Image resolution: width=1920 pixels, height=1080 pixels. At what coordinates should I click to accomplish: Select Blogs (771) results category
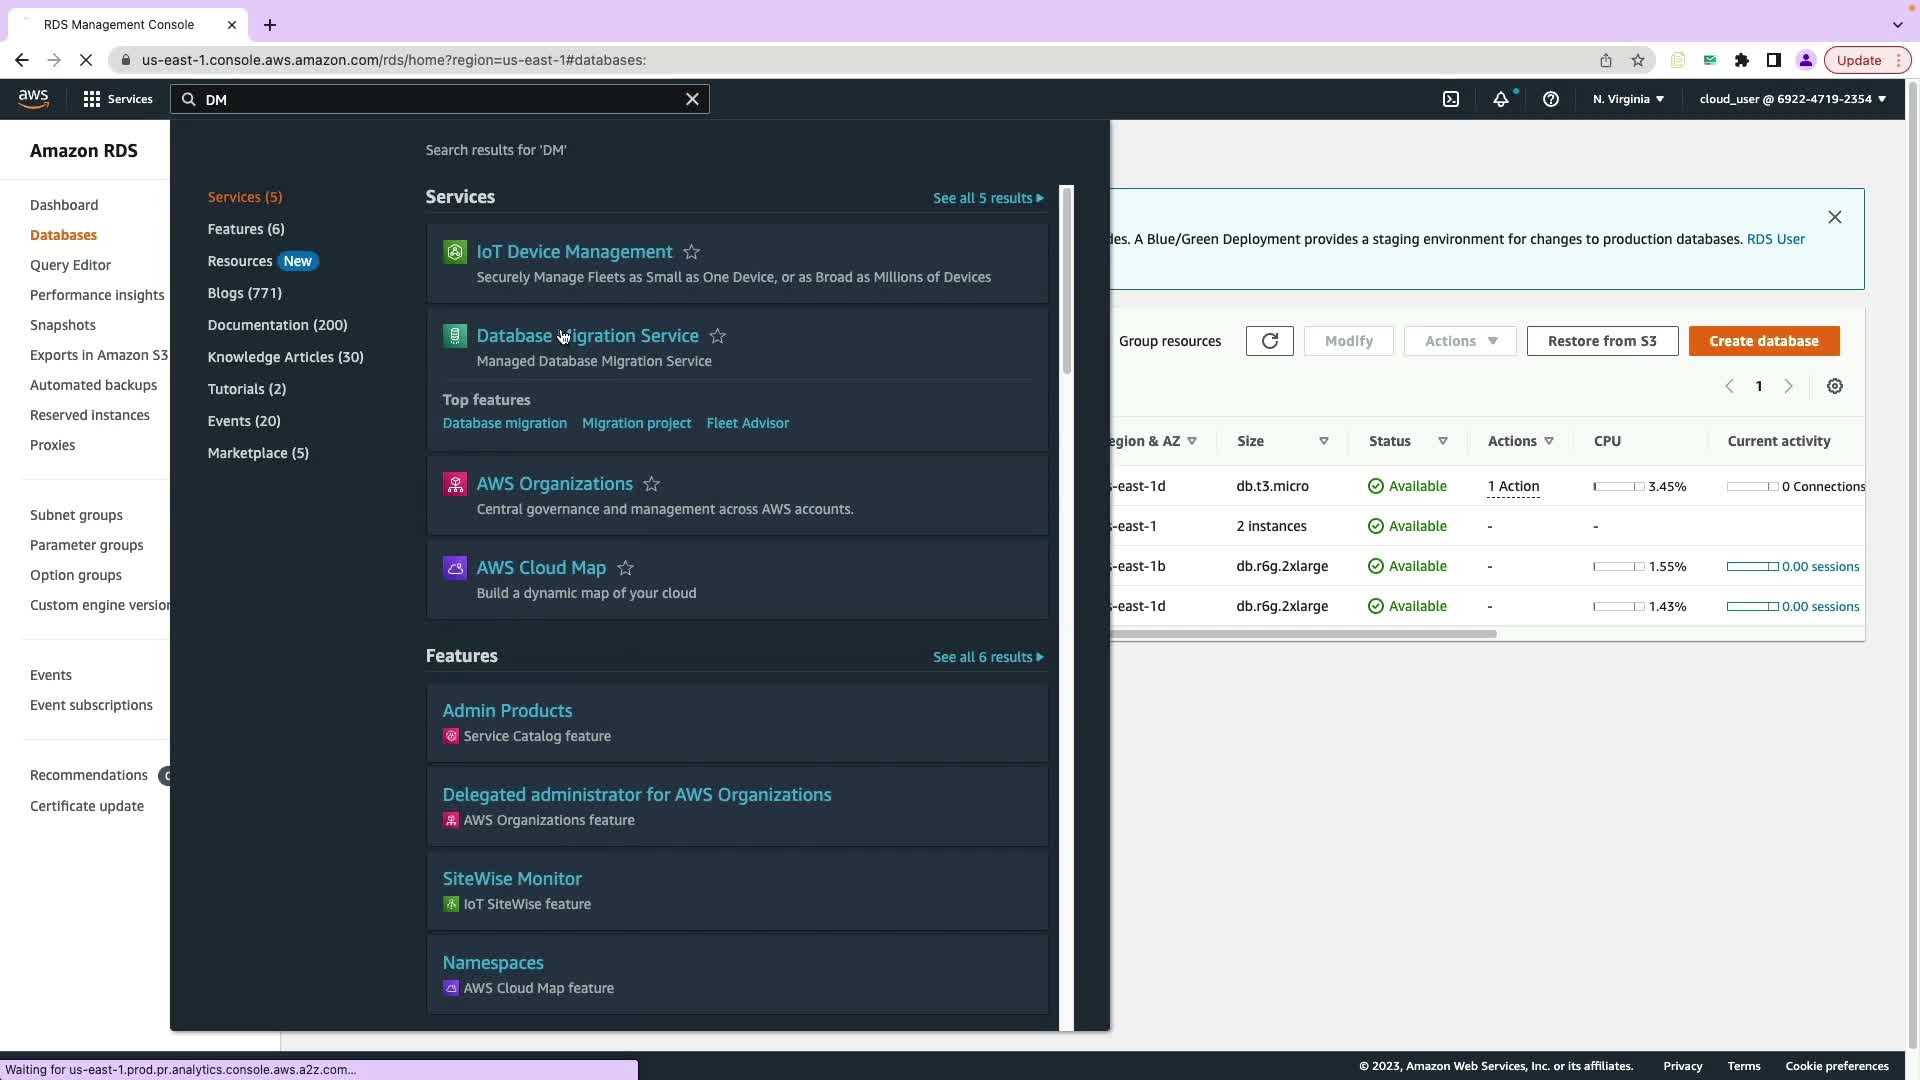[x=244, y=293]
